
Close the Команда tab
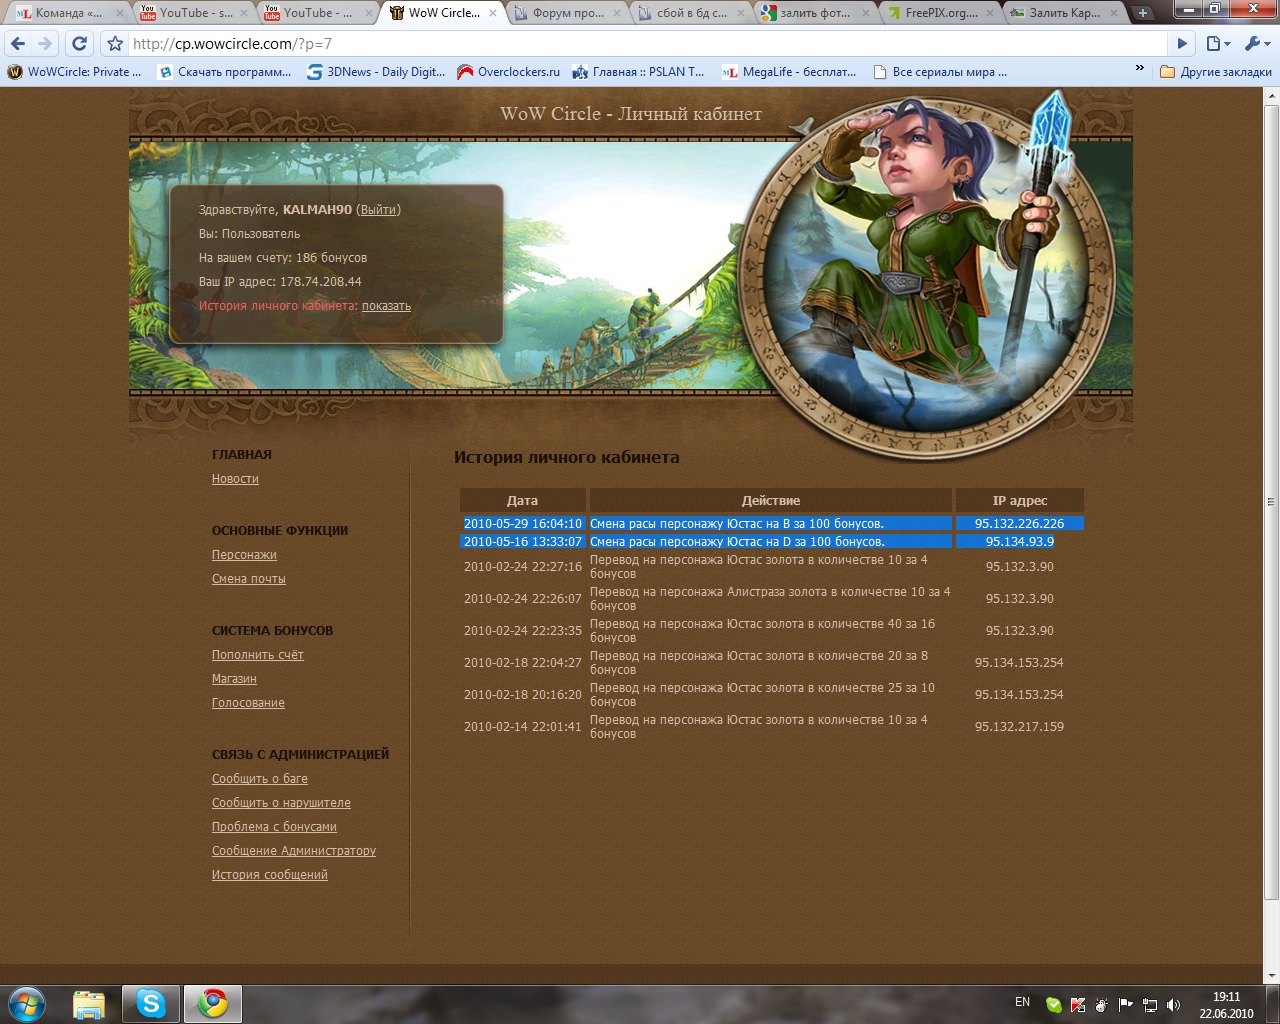(x=121, y=13)
